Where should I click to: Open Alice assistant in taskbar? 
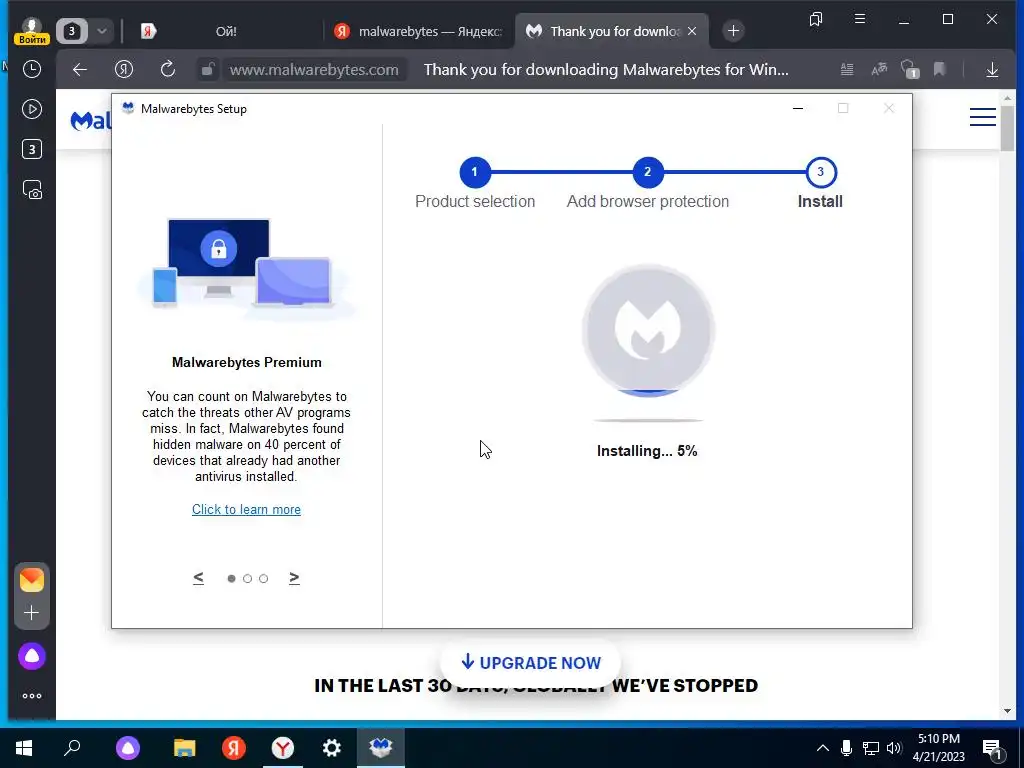click(128, 748)
